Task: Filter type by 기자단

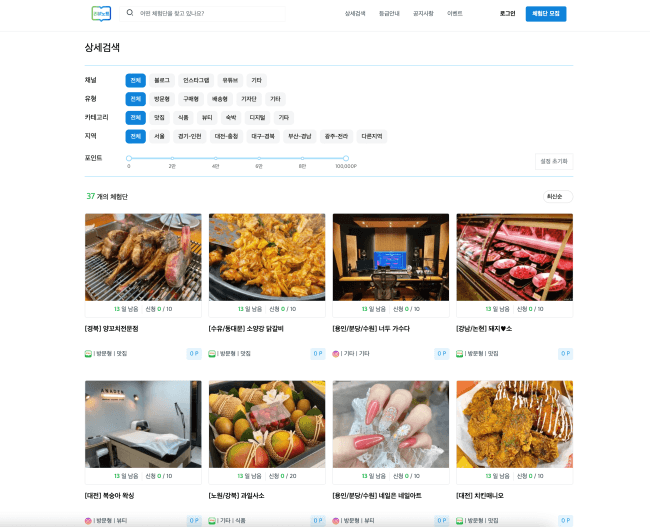Action: [x=249, y=99]
